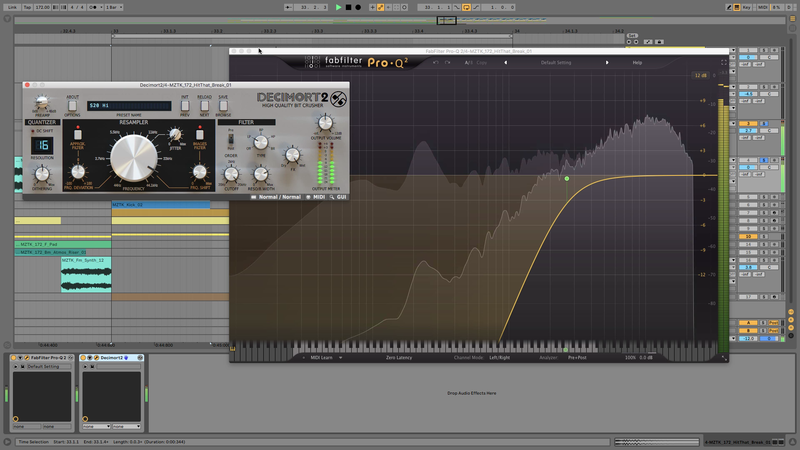Toggle Pro-Q 2 full screen icon

pos(723,62)
